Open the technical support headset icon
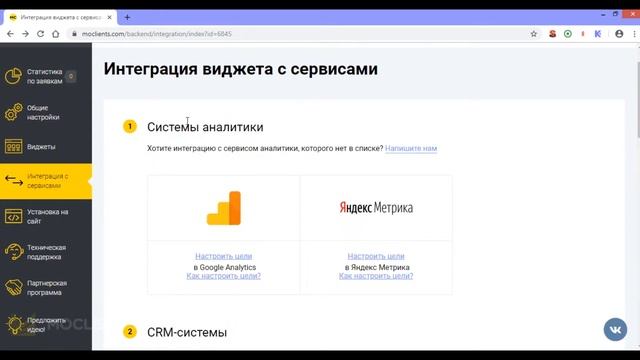 (x=13, y=252)
